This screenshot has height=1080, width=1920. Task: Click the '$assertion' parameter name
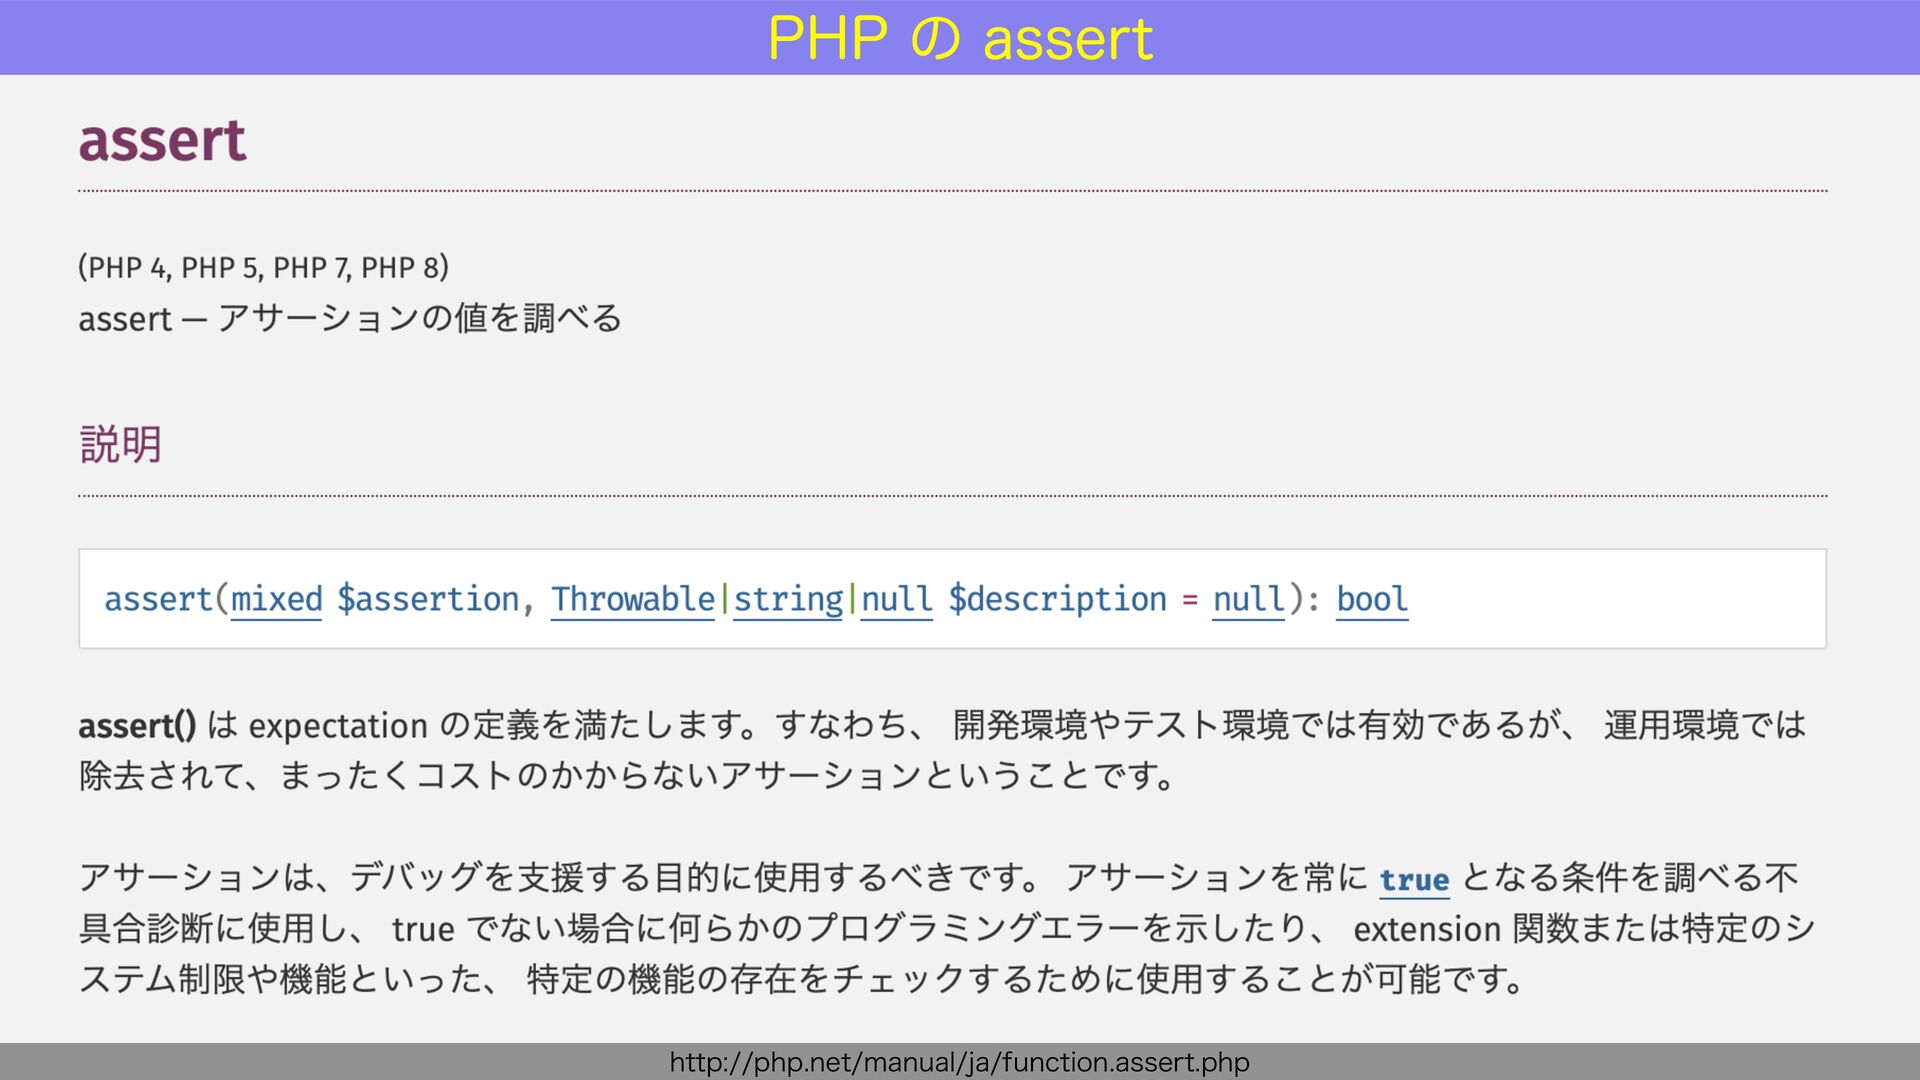tap(428, 599)
